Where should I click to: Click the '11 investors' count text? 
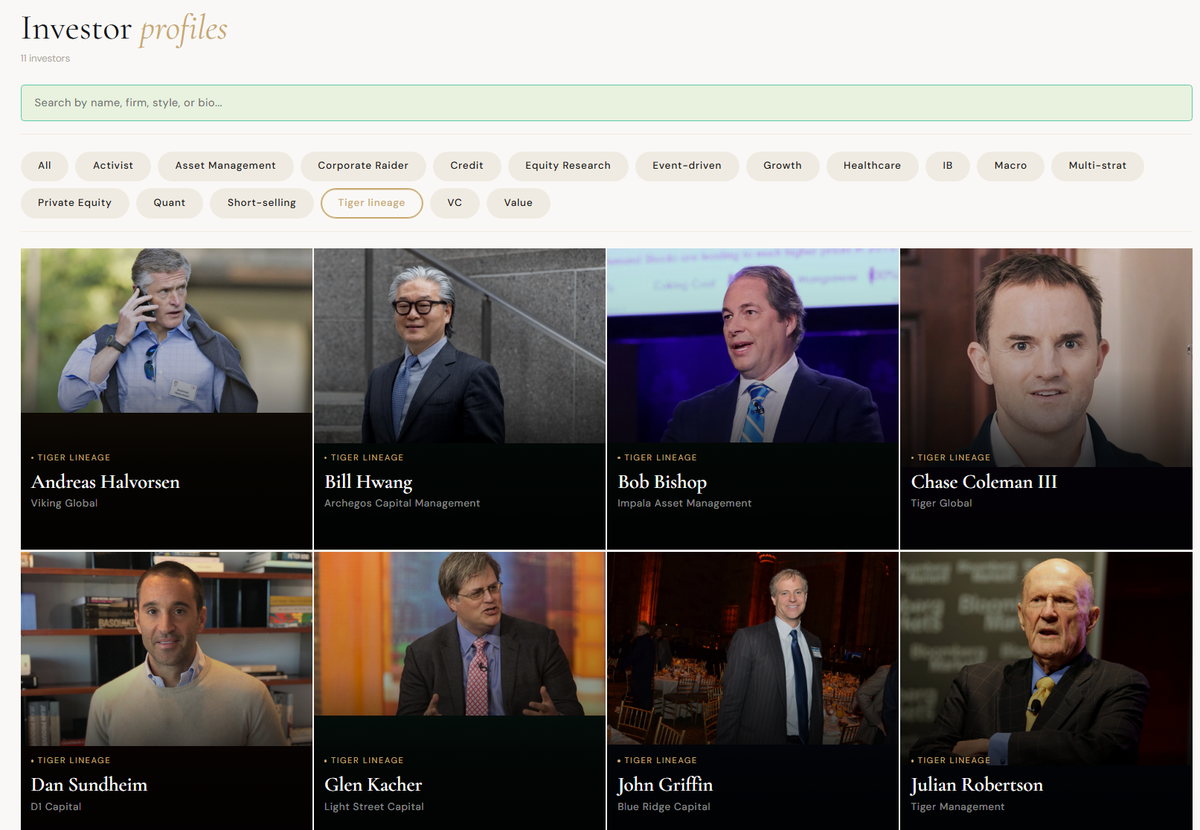[x=46, y=59]
